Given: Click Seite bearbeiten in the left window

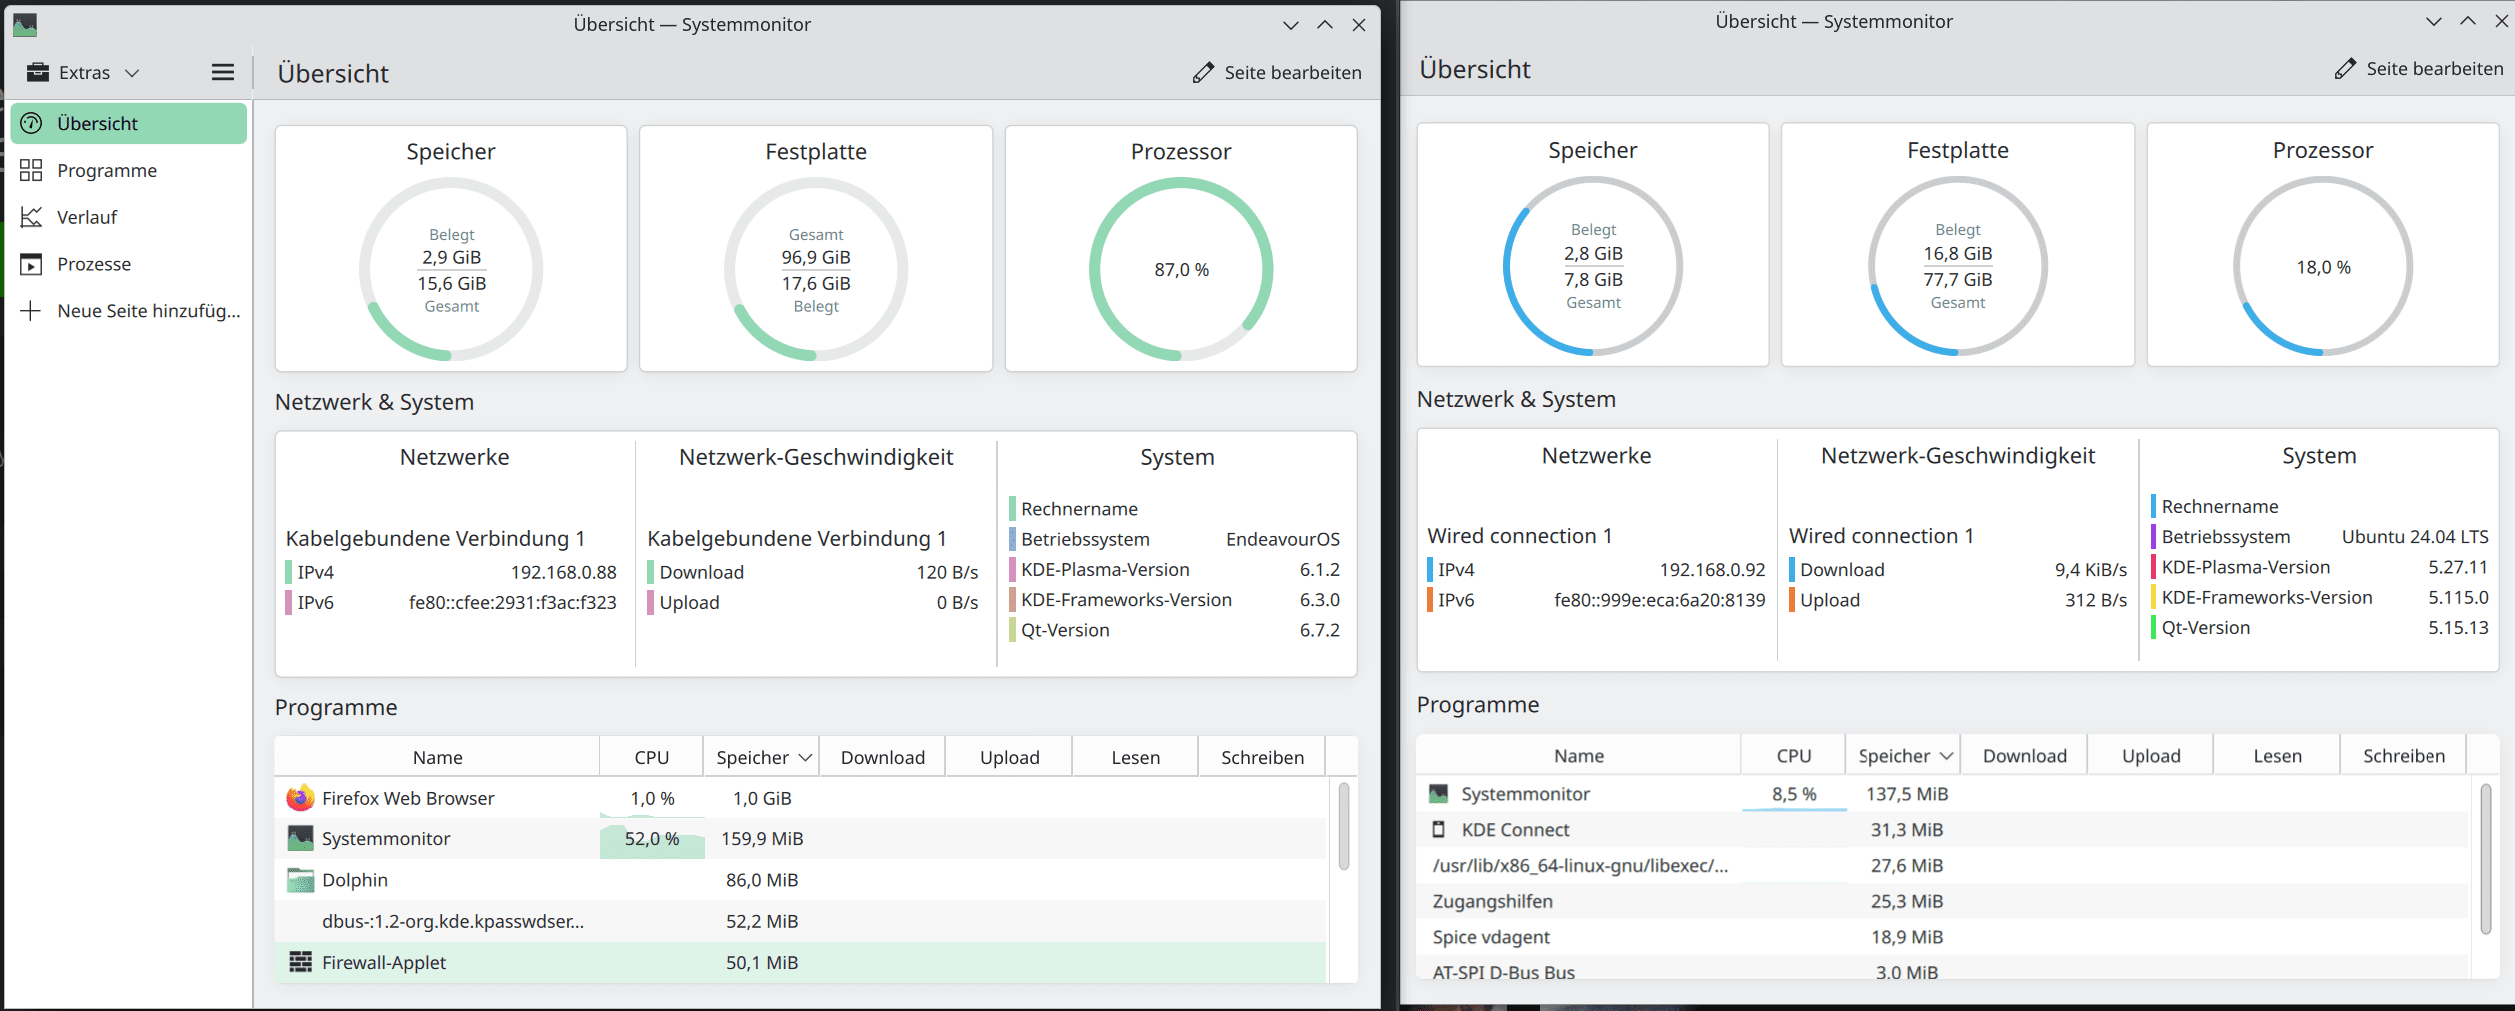Looking at the screenshot, I should [x=1277, y=72].
